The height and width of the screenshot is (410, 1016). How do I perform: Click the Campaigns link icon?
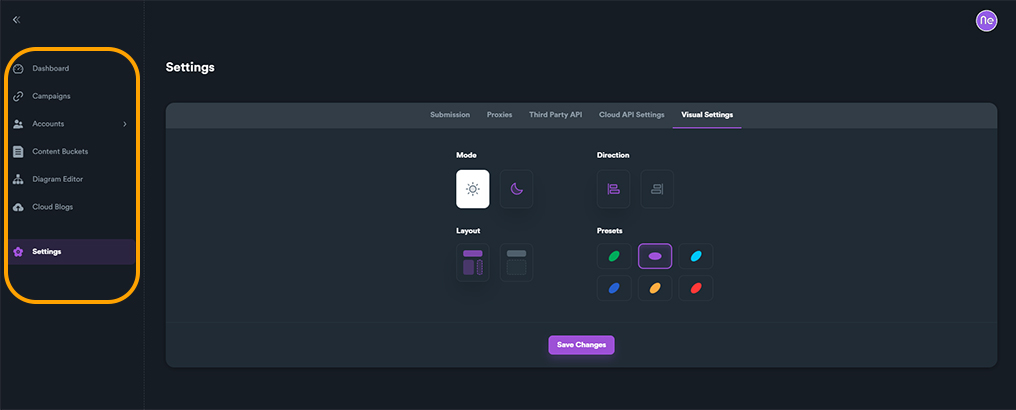(18, 96)
